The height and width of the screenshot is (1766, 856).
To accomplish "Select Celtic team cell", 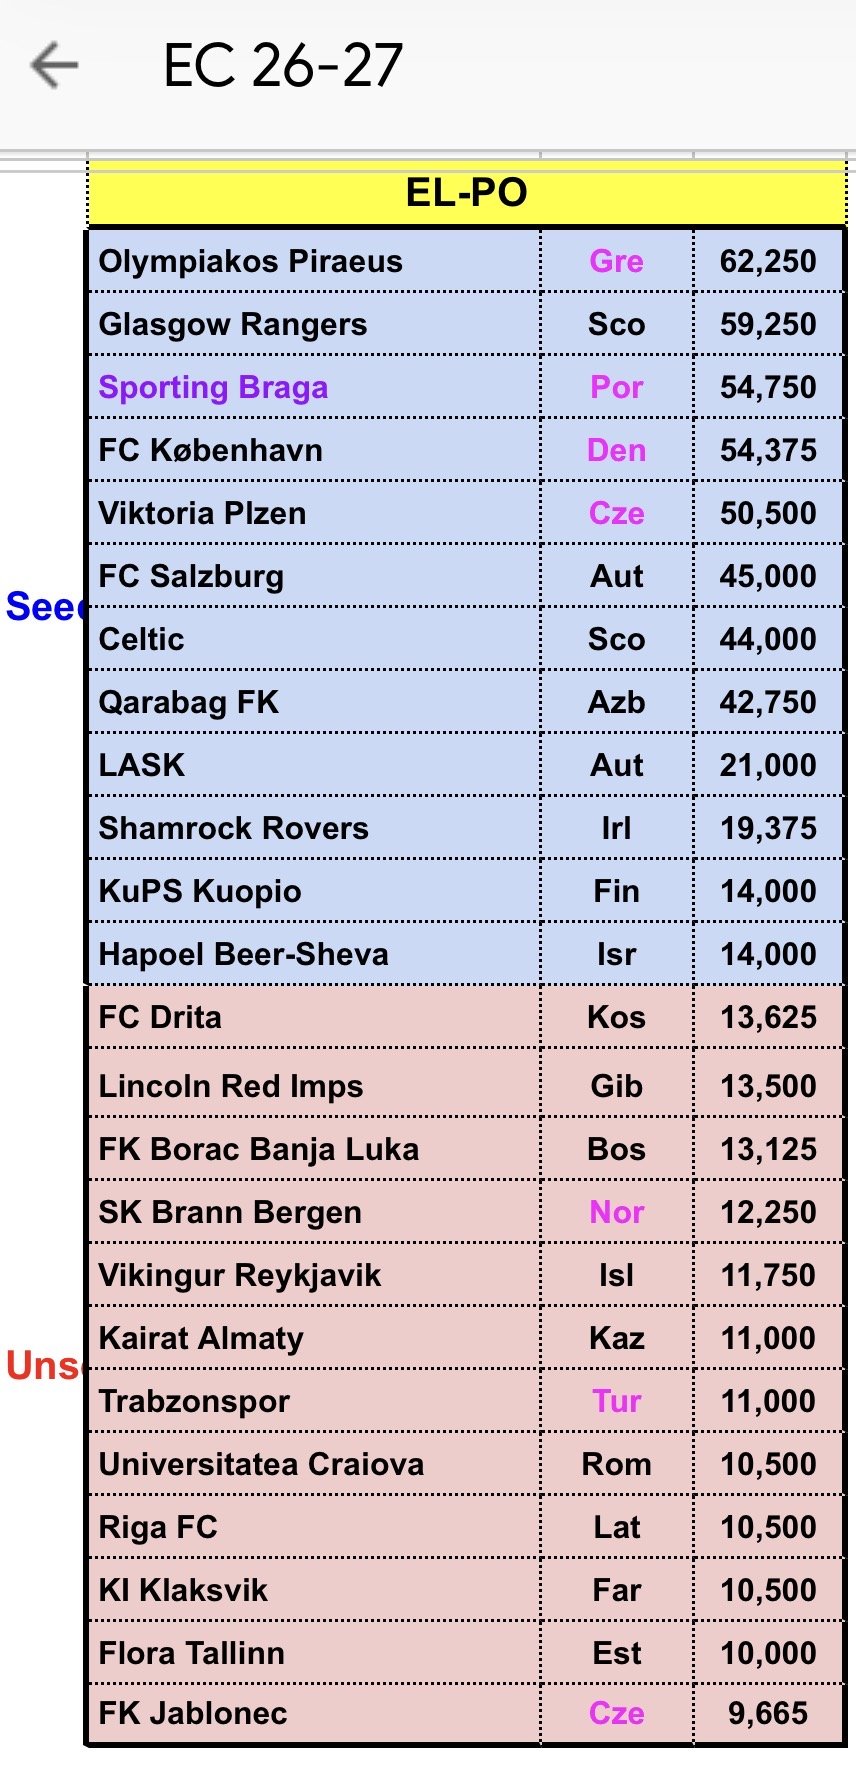I will click(141, 640).
